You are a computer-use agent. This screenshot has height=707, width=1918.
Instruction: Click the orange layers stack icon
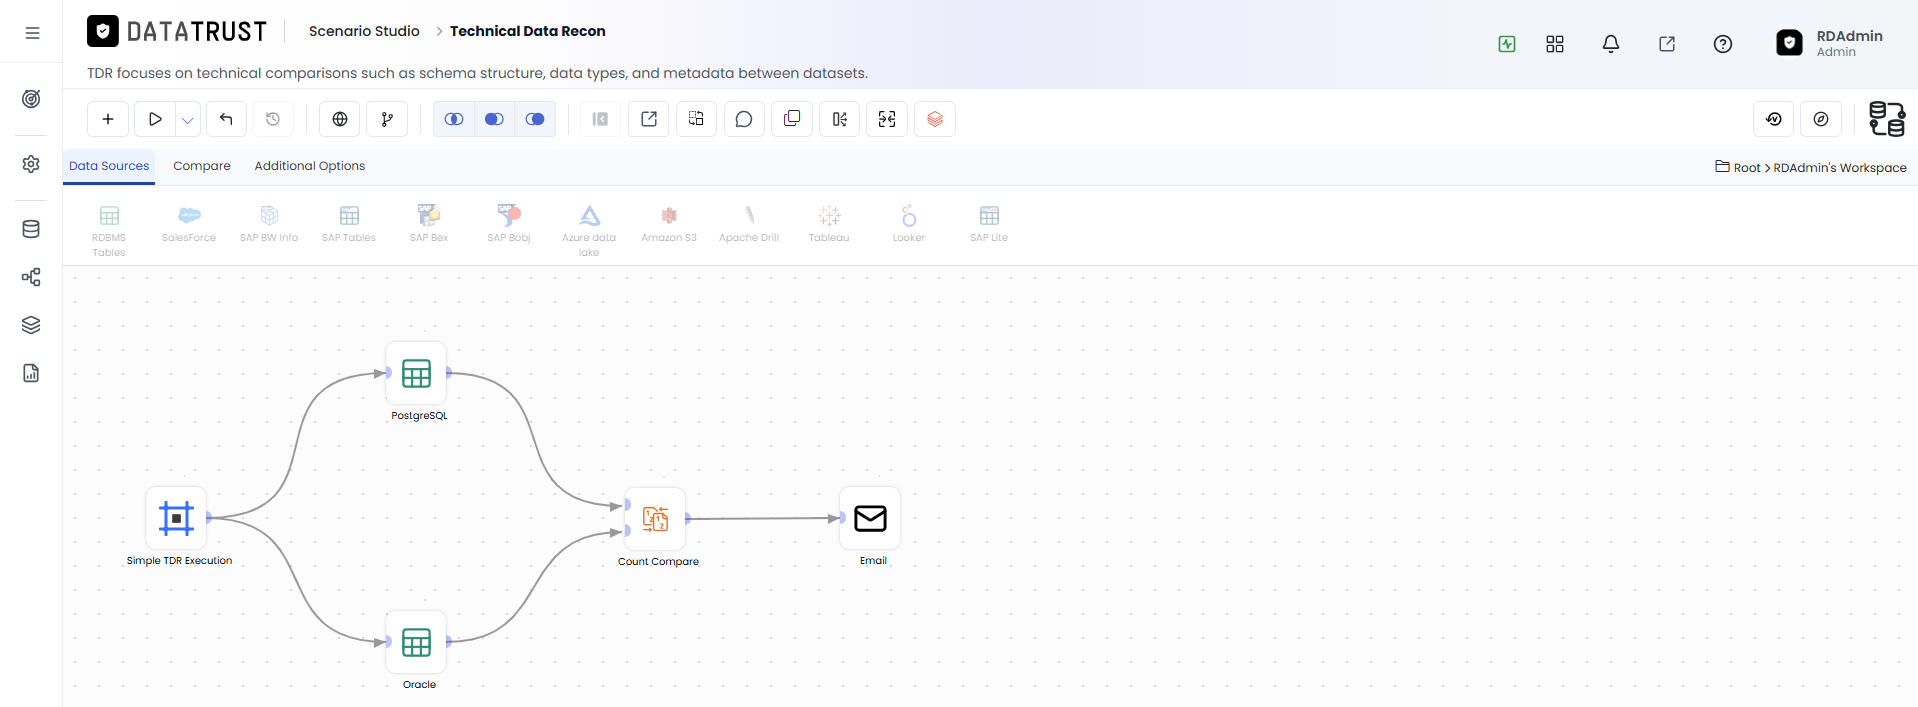pyautogui.click(x=935, y=119)
